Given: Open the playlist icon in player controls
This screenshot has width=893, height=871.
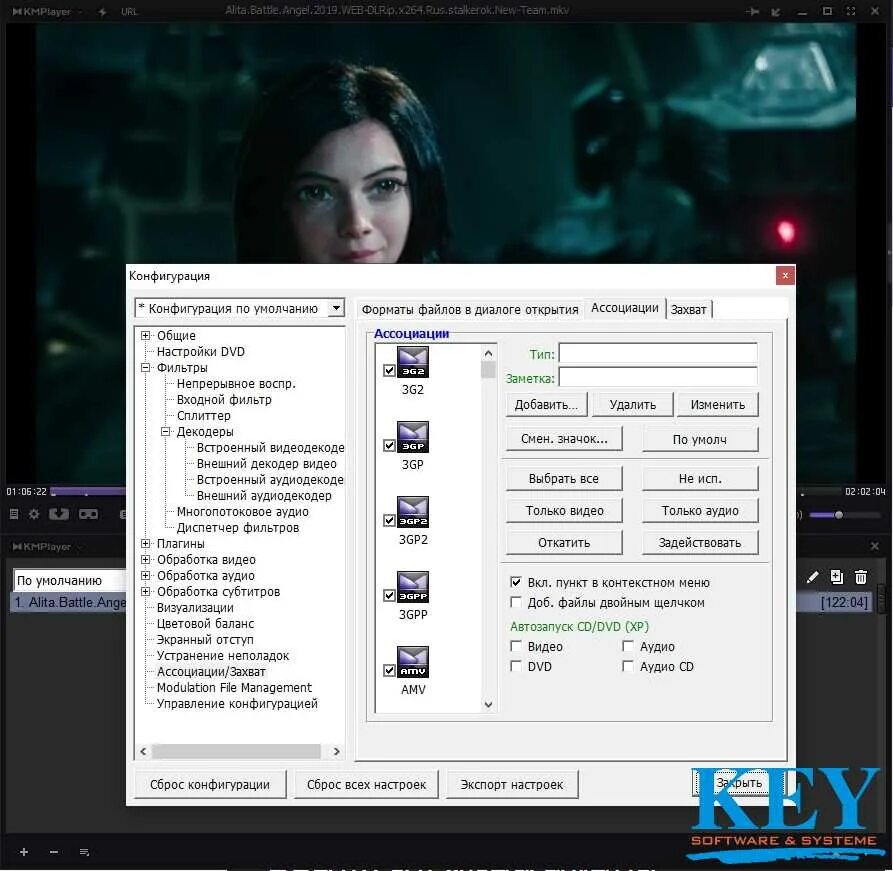Looking at the screenshot, I should click(x=14, y=514).
